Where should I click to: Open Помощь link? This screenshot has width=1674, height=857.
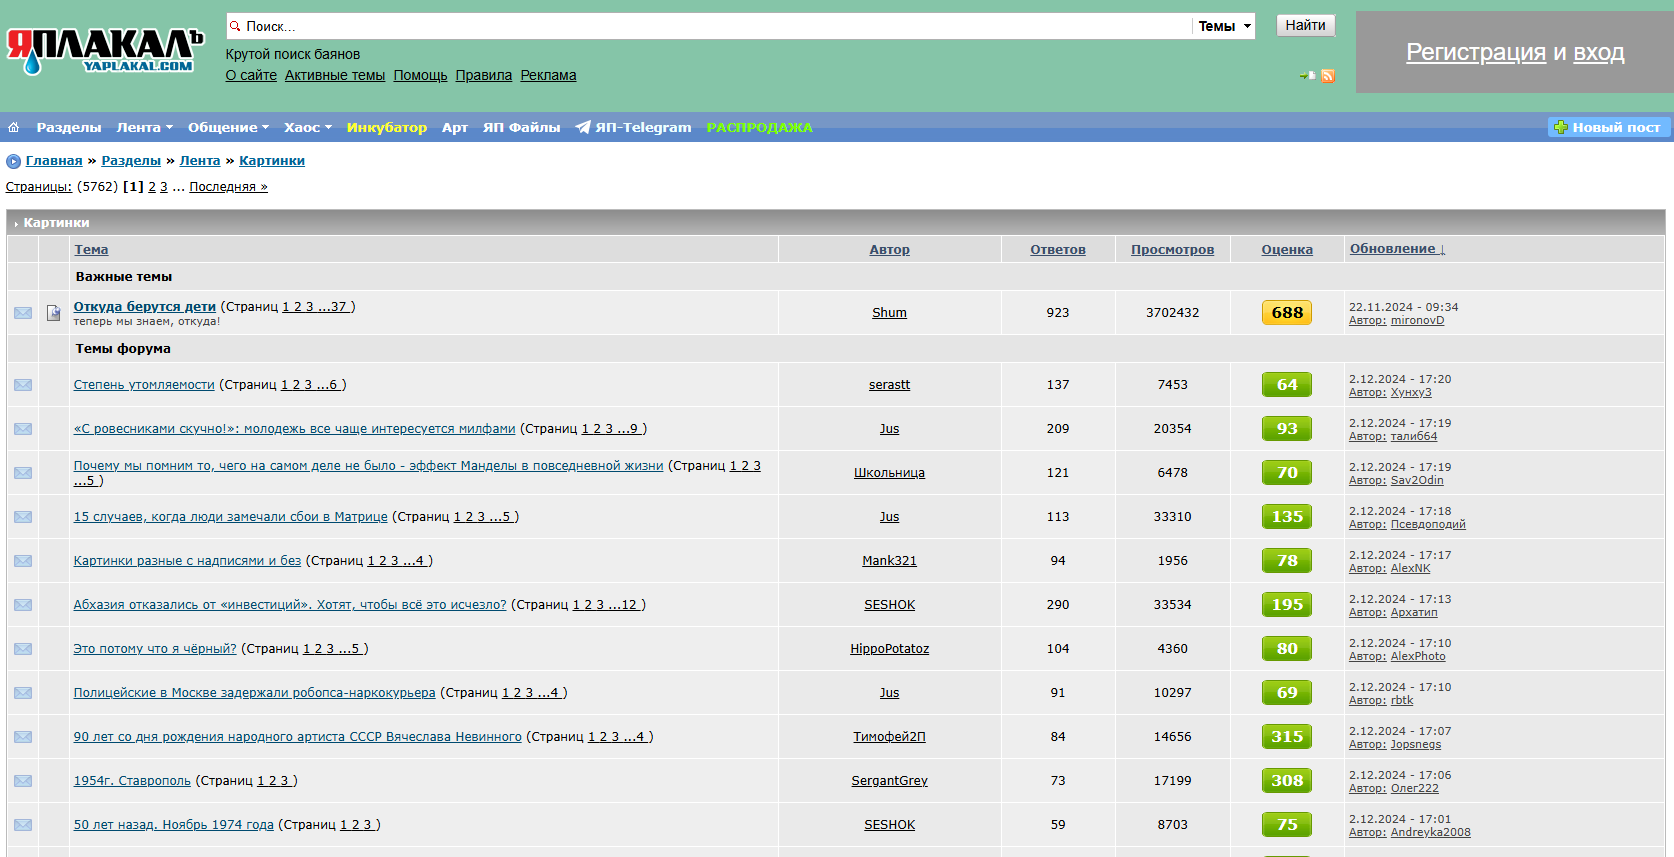point(420,75)
